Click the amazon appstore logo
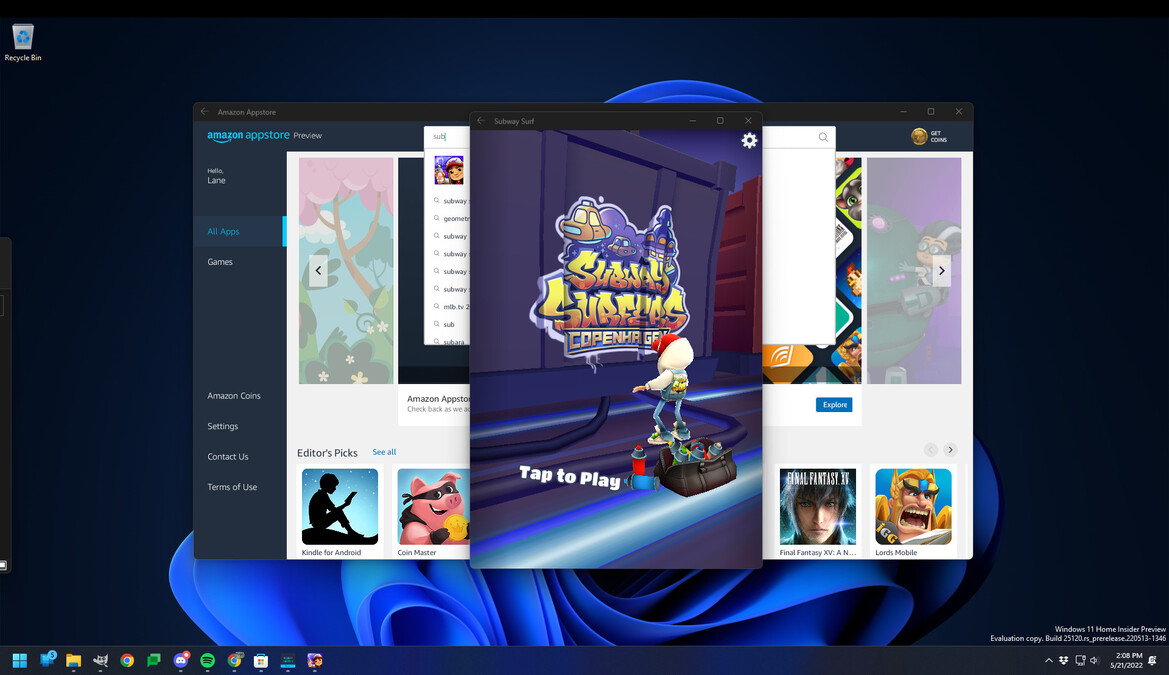1169x675 pixels. (248, 135)
